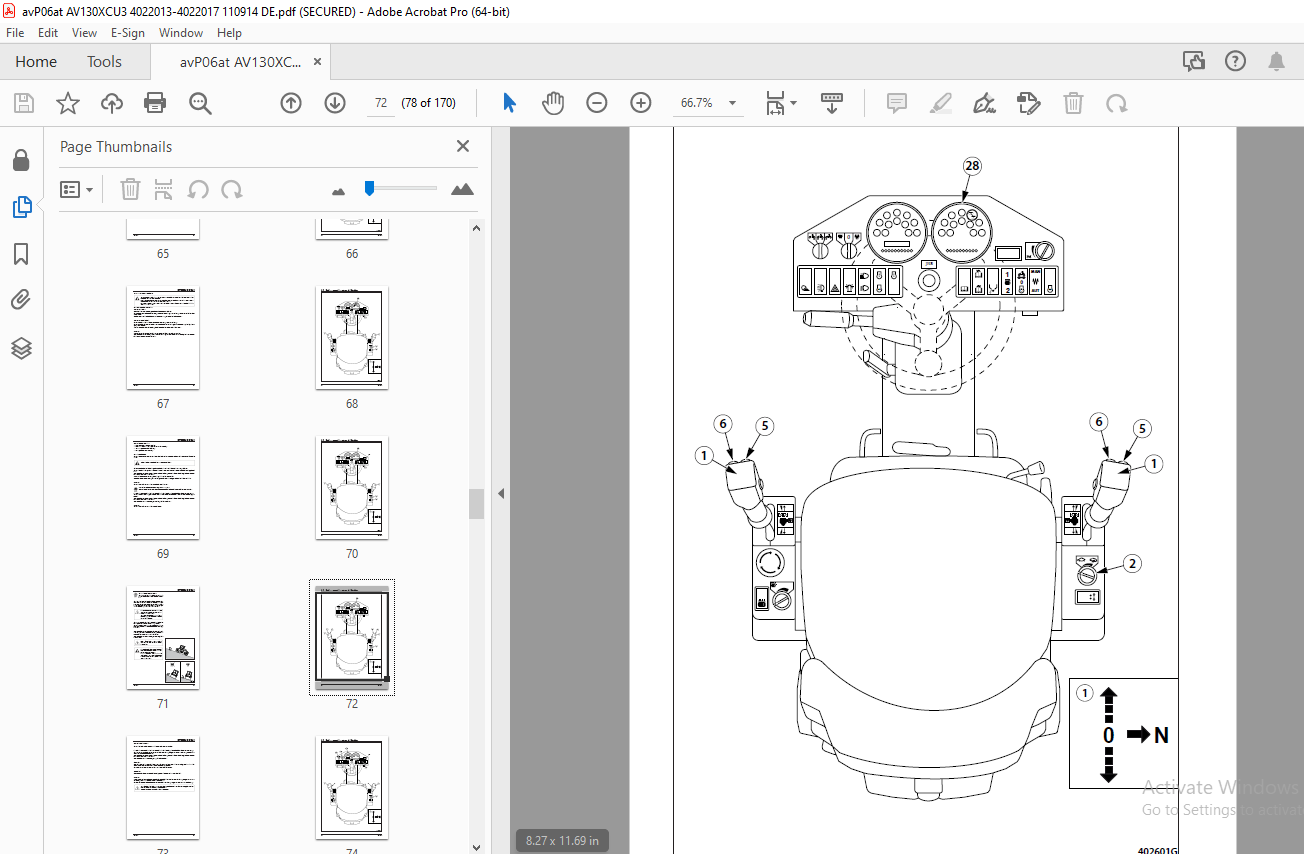
Task: Select the page 71 thumbnail
Action: point(163,638)
